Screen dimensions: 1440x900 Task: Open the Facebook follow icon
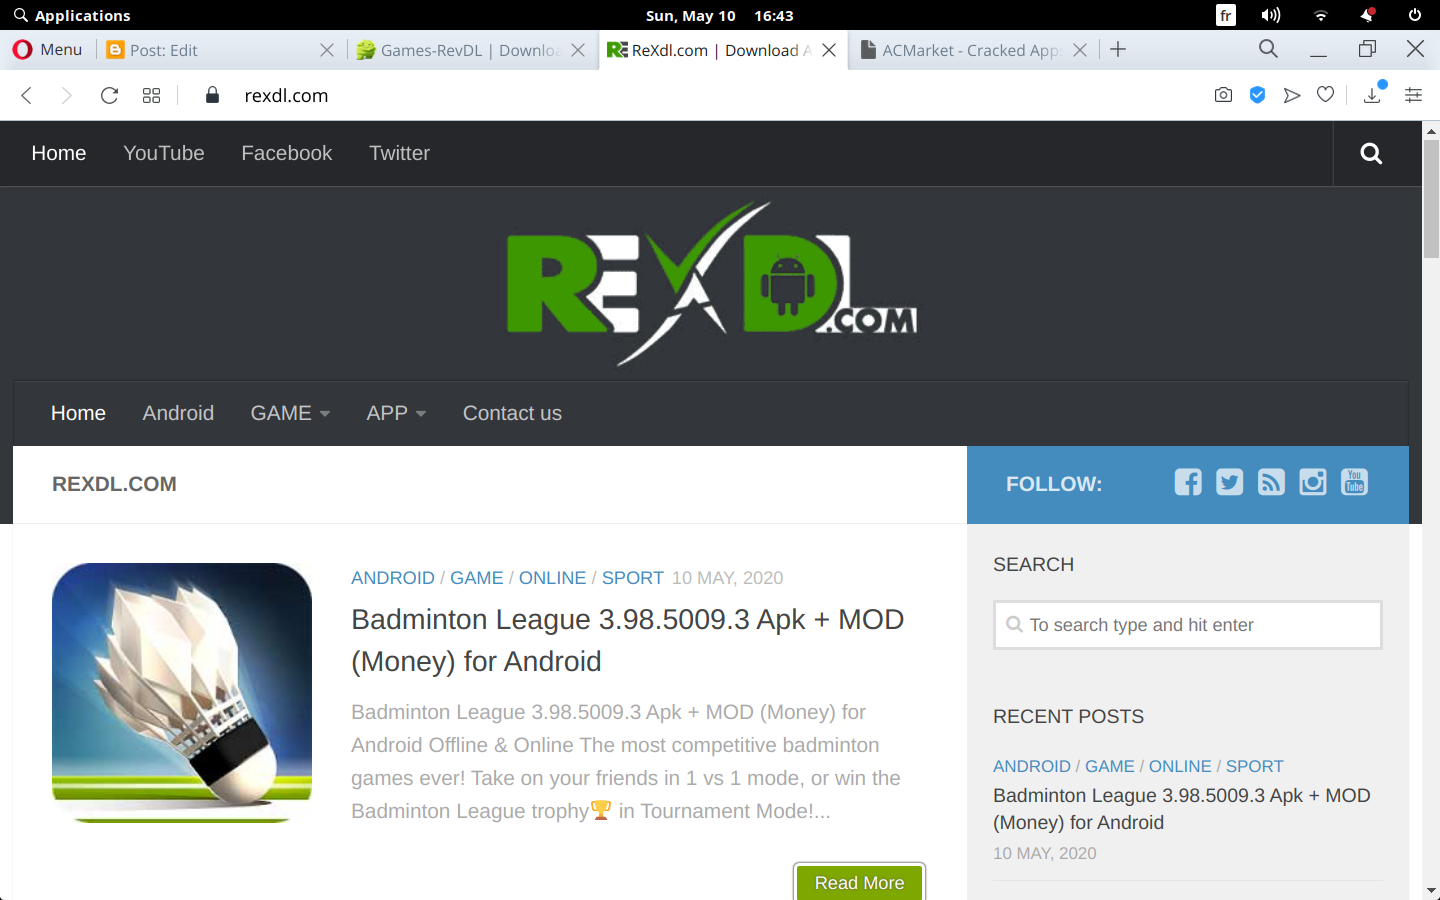(x=1188, y=482)
